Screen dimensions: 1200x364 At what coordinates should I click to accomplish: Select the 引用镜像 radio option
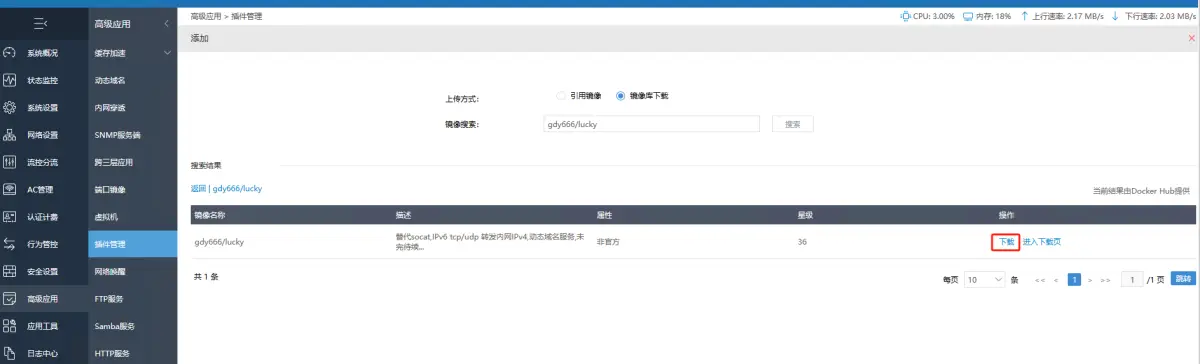[x=580, y=95]
